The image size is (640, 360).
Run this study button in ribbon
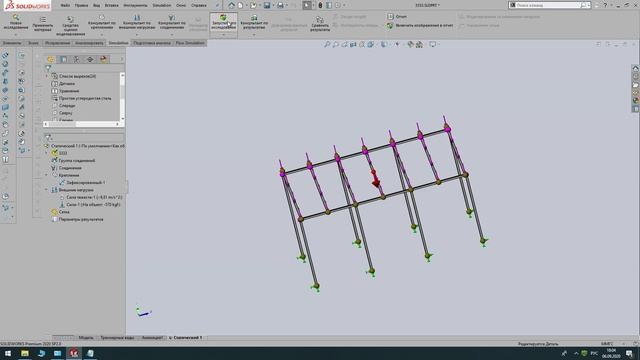pos(223,21)
